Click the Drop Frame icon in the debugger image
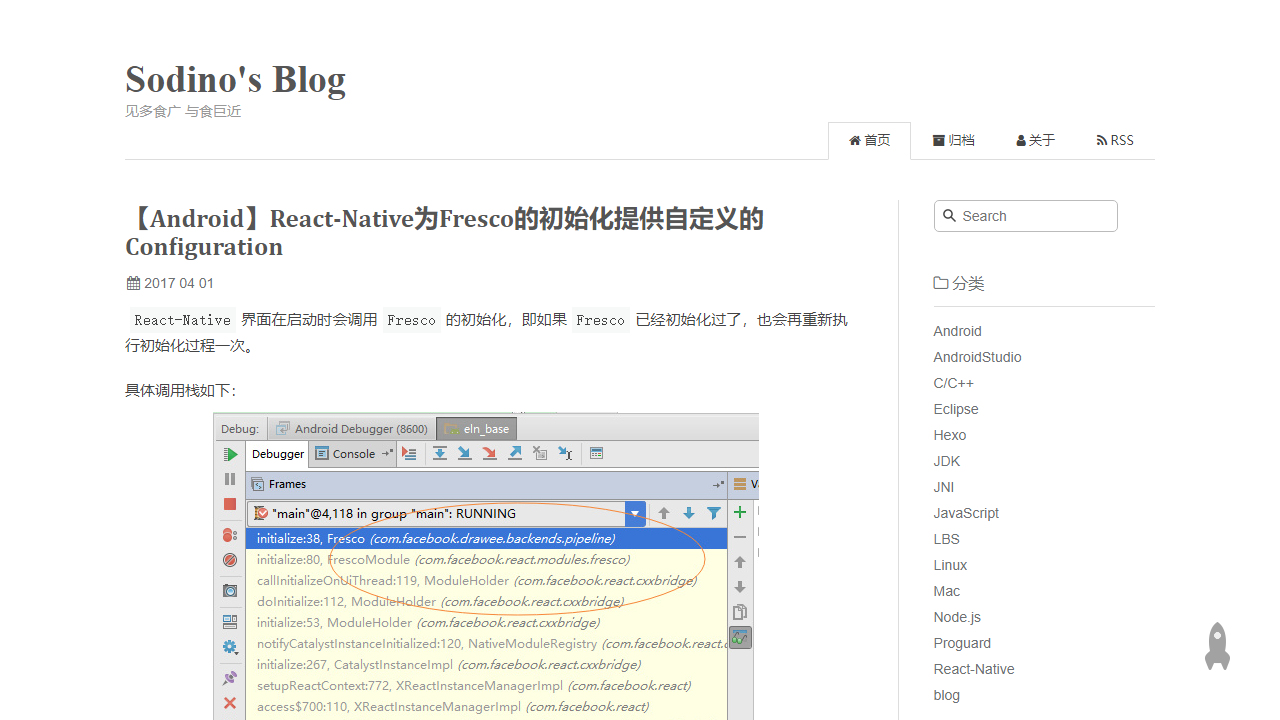 [540, 453]
